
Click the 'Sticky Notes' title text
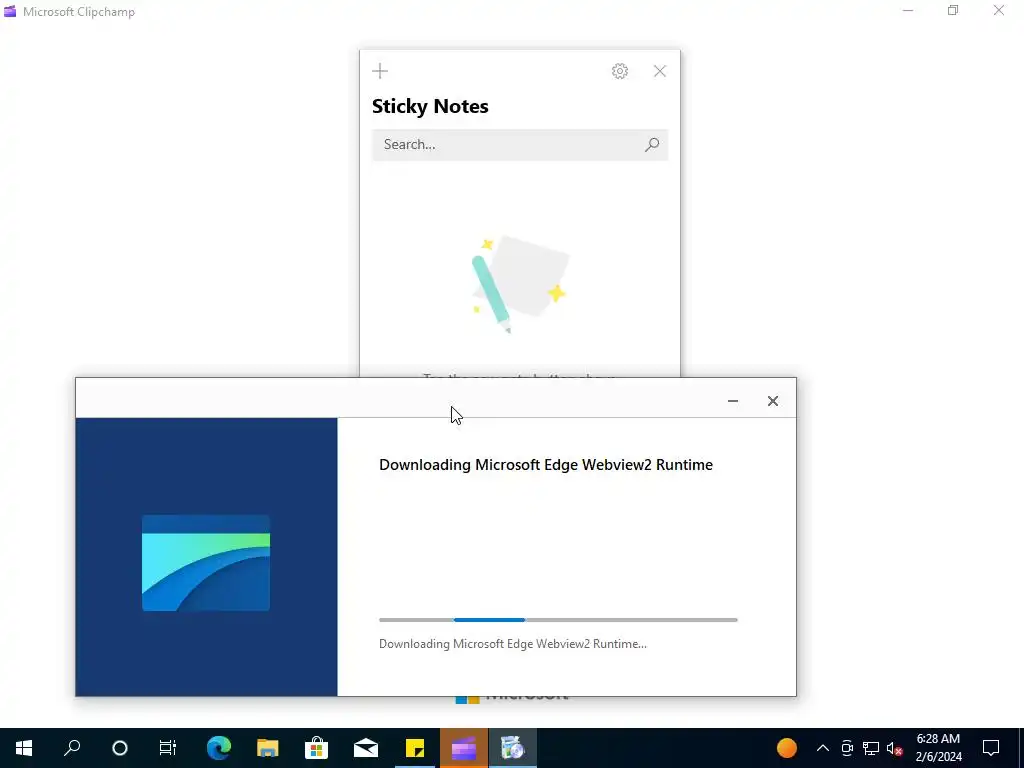[430, 106]
